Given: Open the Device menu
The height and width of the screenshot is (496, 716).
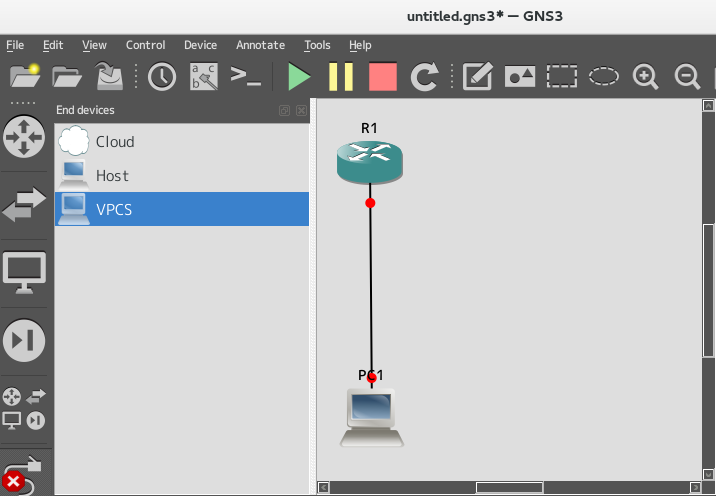Looking at the screenshot, I should coord(200,45).
